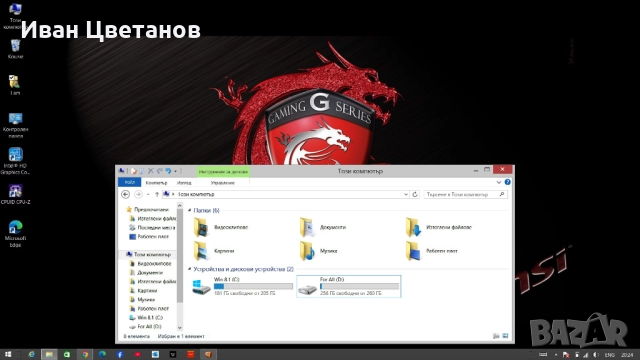
Task: Click the D: drive capacity bar
Action: (x=359, y=286)
